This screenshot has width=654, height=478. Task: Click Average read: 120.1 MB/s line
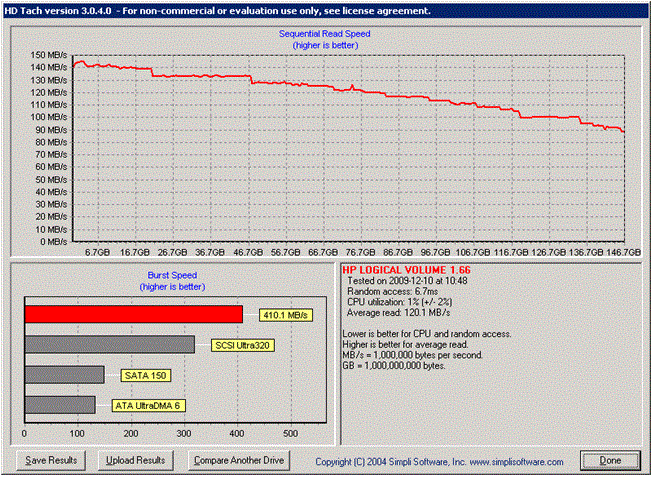pos(398,312)
